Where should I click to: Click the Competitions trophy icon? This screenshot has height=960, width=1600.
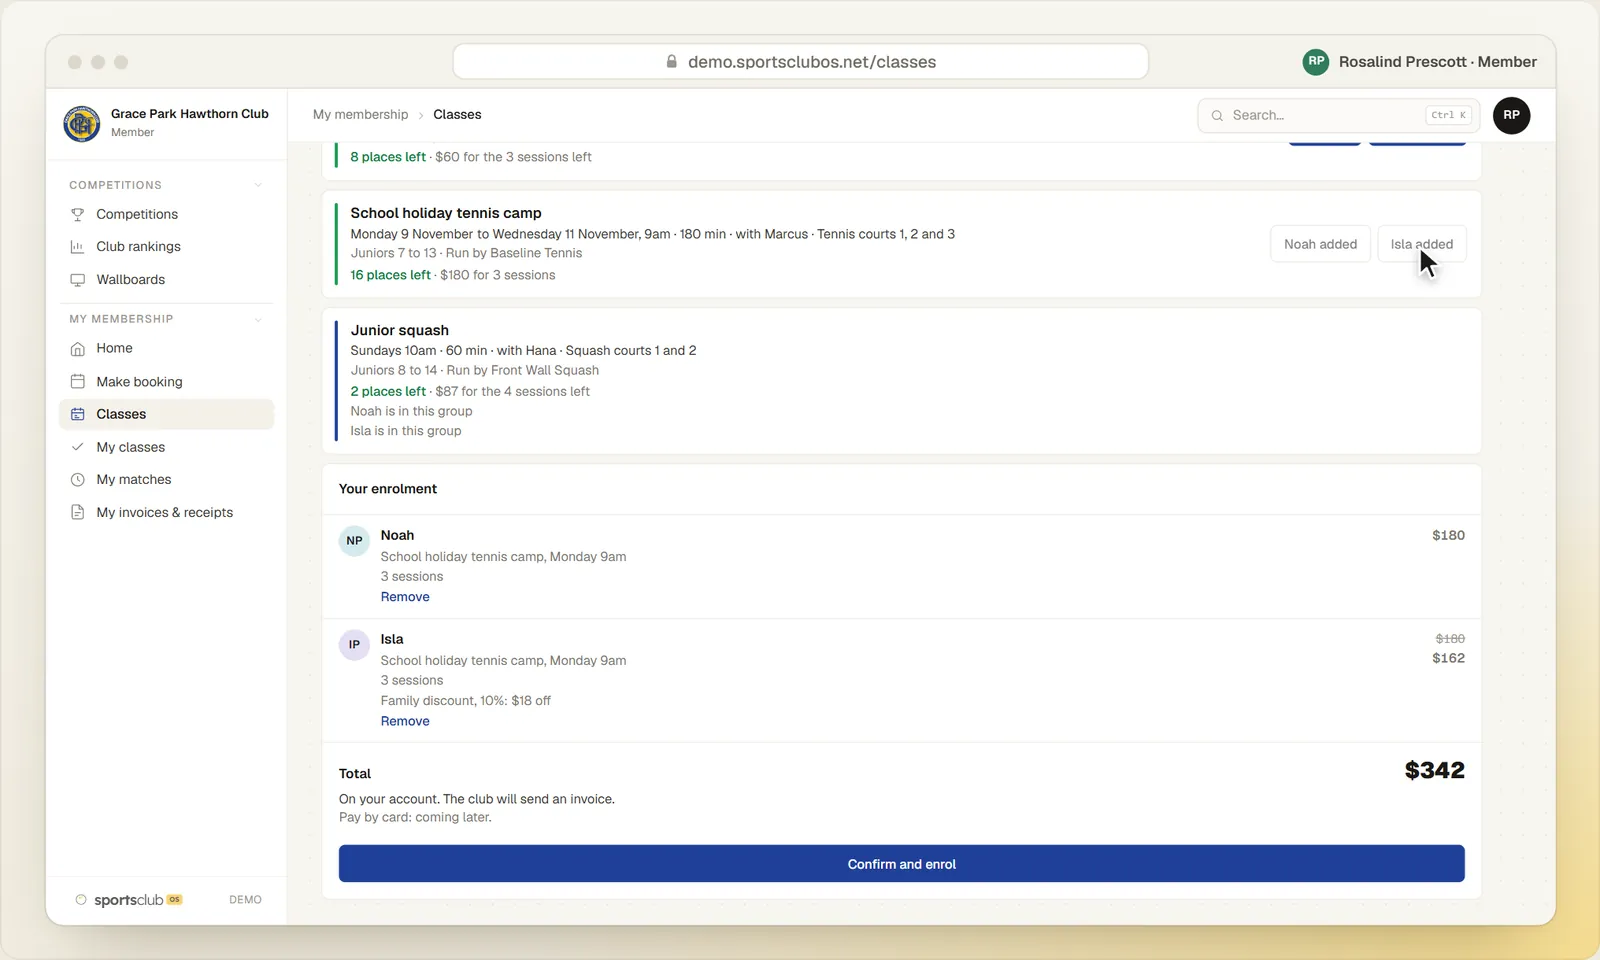click(x=77, y=214)
